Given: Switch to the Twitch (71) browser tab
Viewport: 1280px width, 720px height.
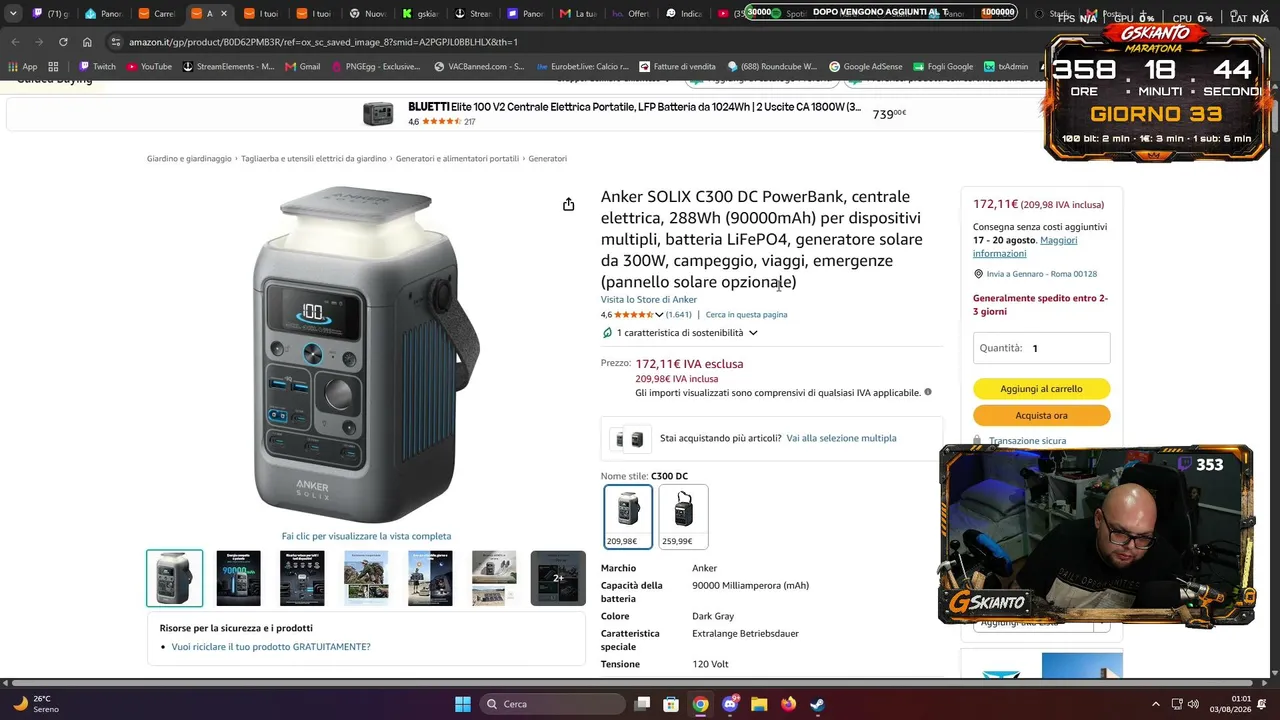Looking at the screenshot, I should coord(50,14).
